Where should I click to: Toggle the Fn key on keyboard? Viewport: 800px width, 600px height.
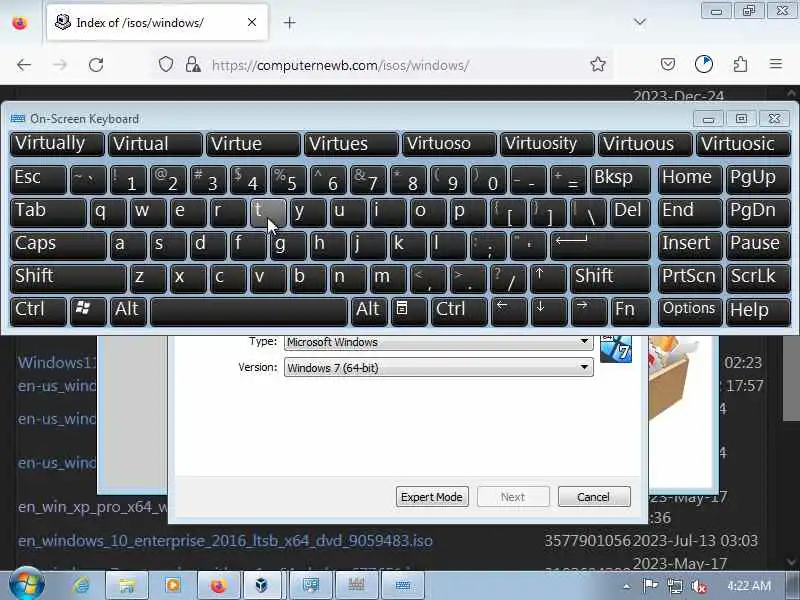pyautogui.click(x=631, y=312)
